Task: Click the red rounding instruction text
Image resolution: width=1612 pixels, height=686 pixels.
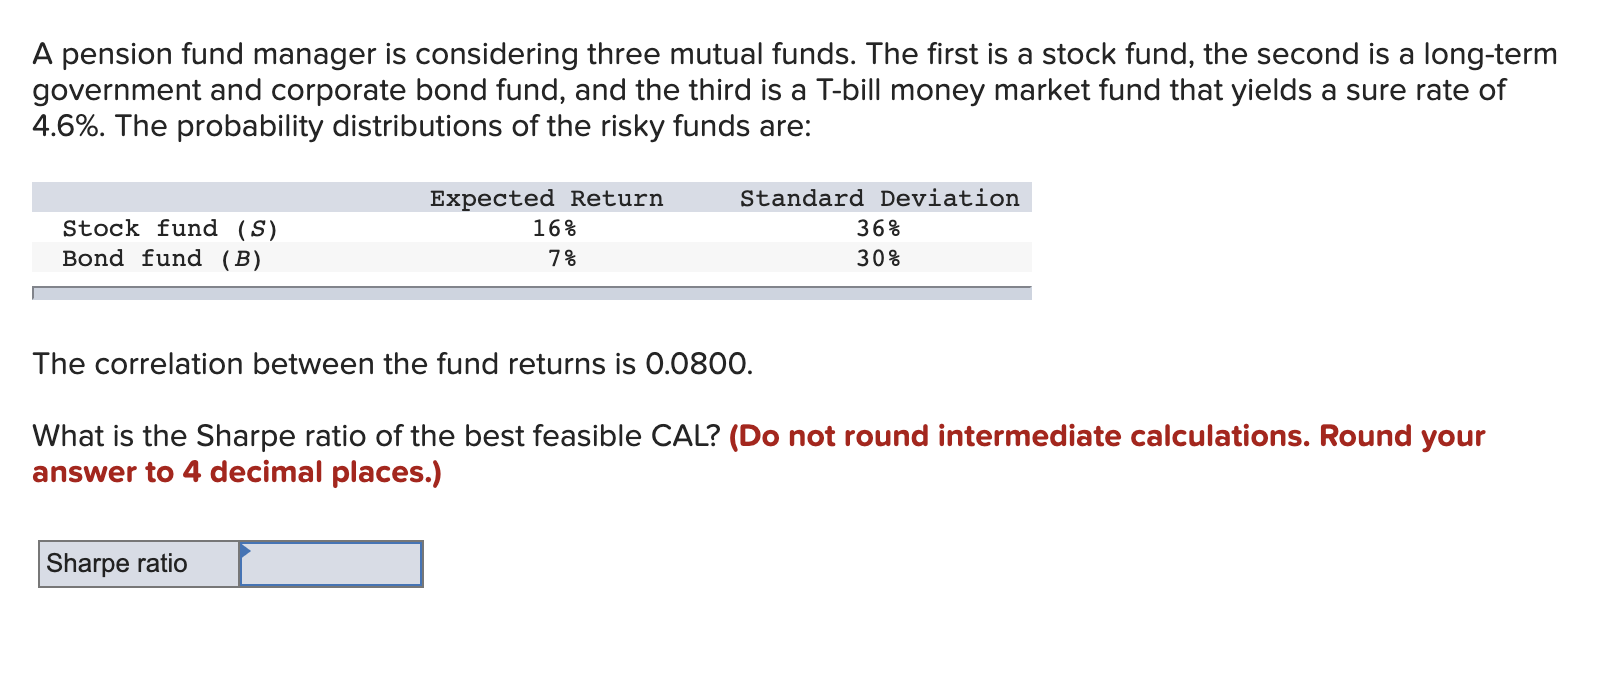Action: pos(1100,436)
